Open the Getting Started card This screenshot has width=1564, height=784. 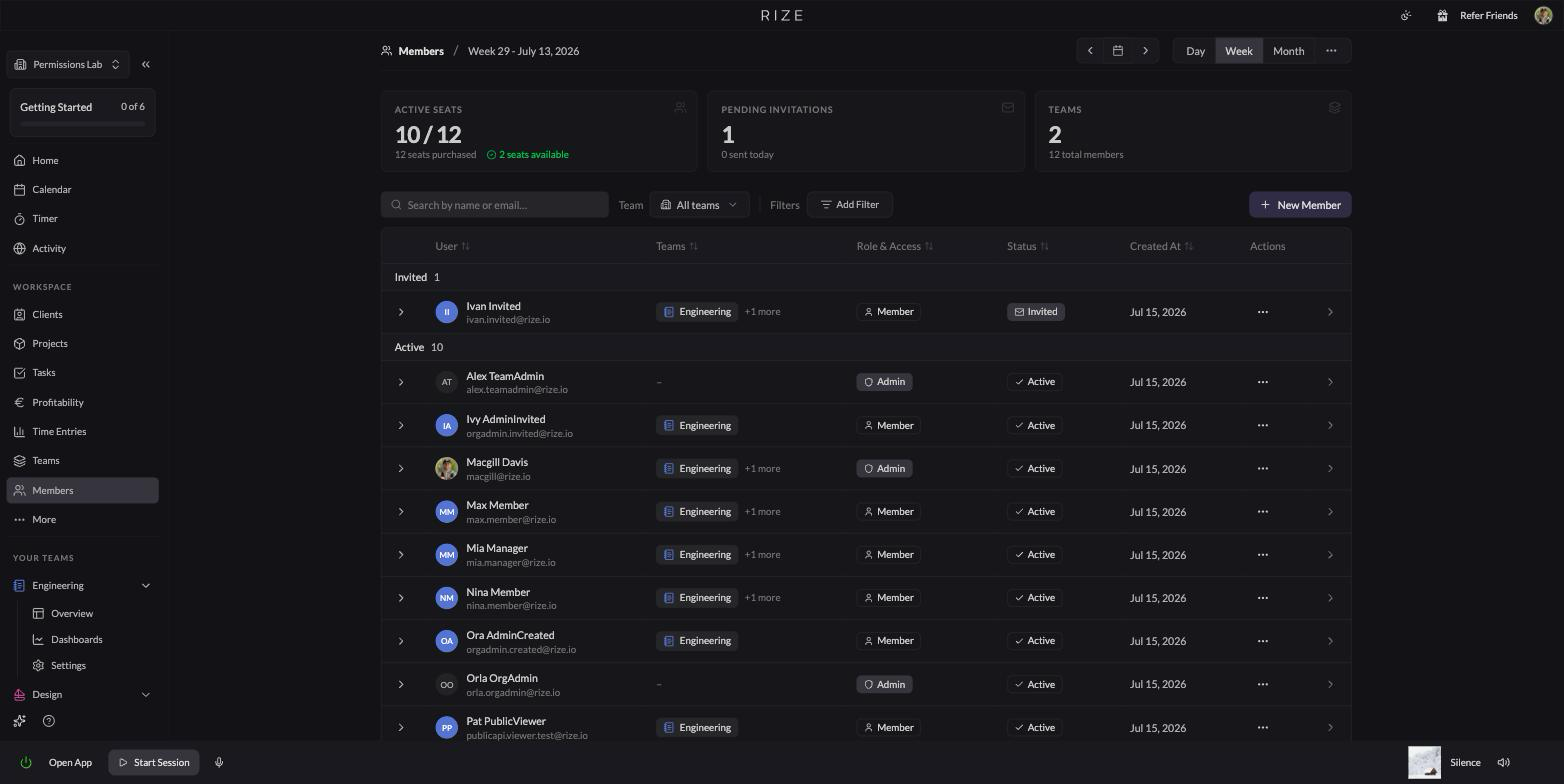(82, 111)
